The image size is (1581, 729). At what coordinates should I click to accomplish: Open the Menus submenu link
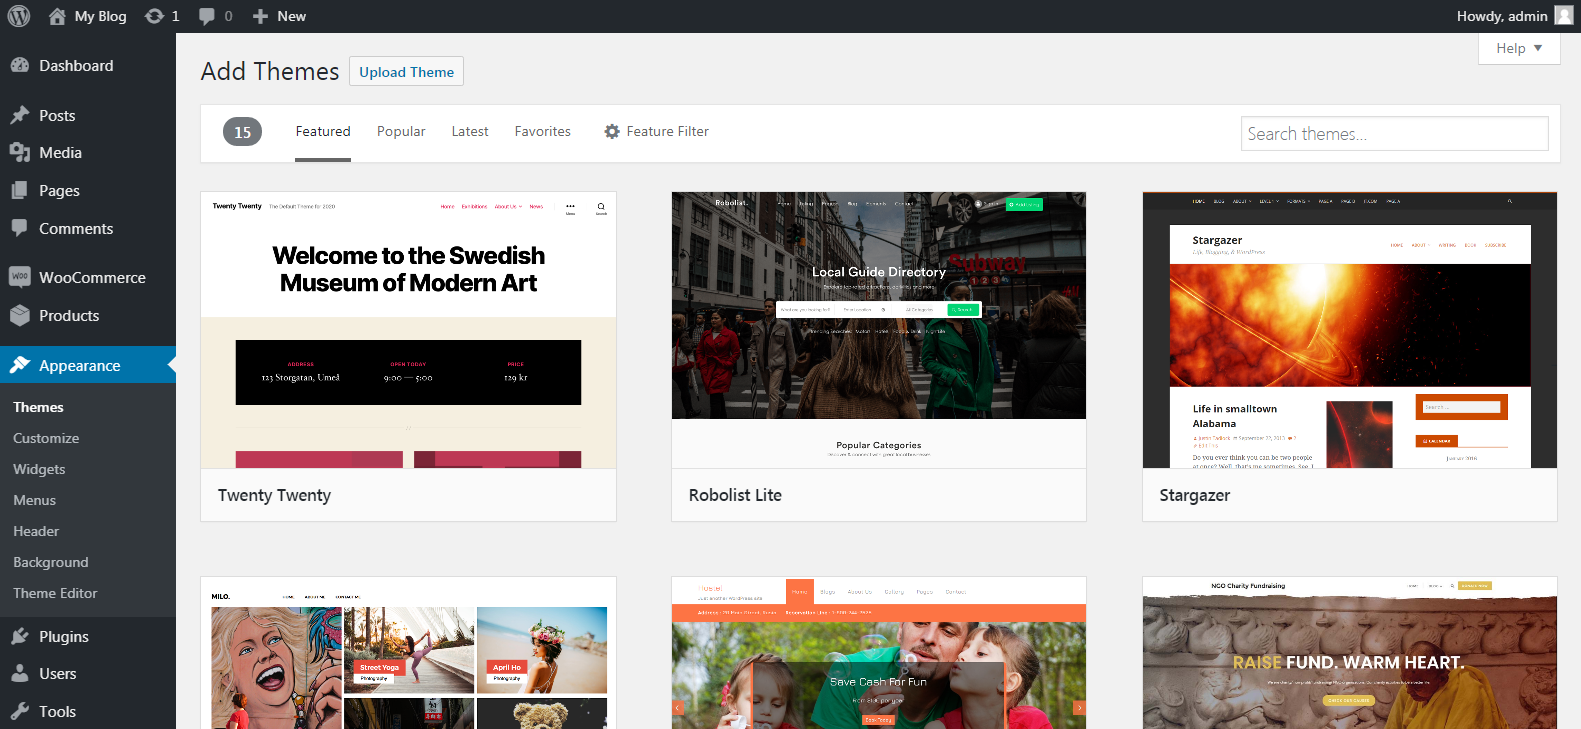(34, 500)
